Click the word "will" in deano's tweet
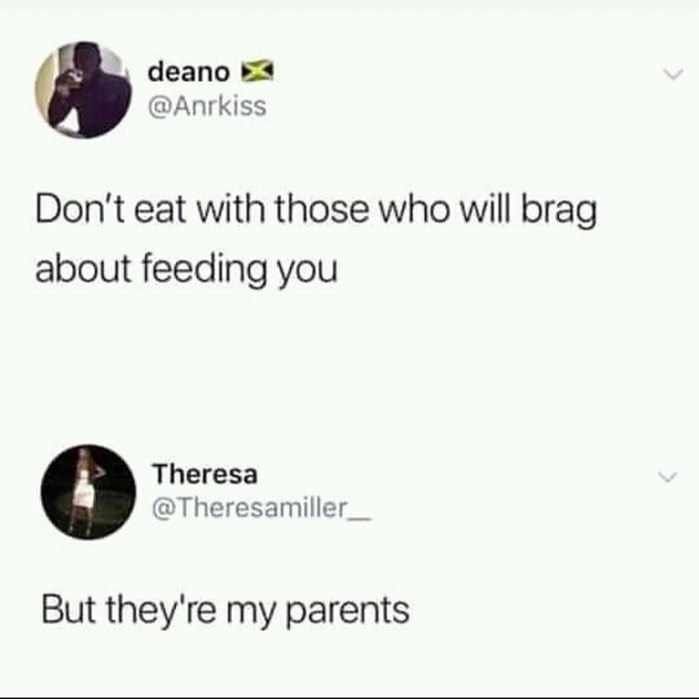 485,210
